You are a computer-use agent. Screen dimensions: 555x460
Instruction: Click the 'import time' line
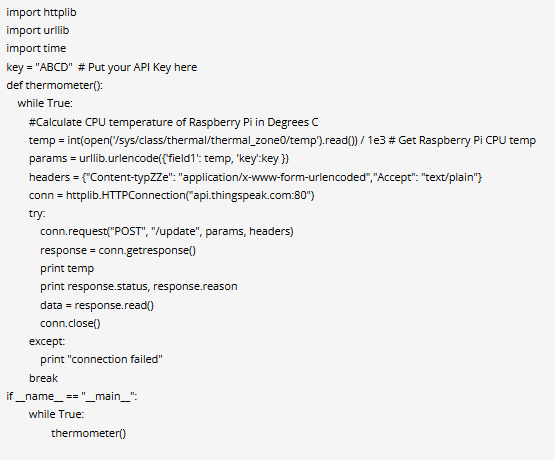click(x=36, y=48)
